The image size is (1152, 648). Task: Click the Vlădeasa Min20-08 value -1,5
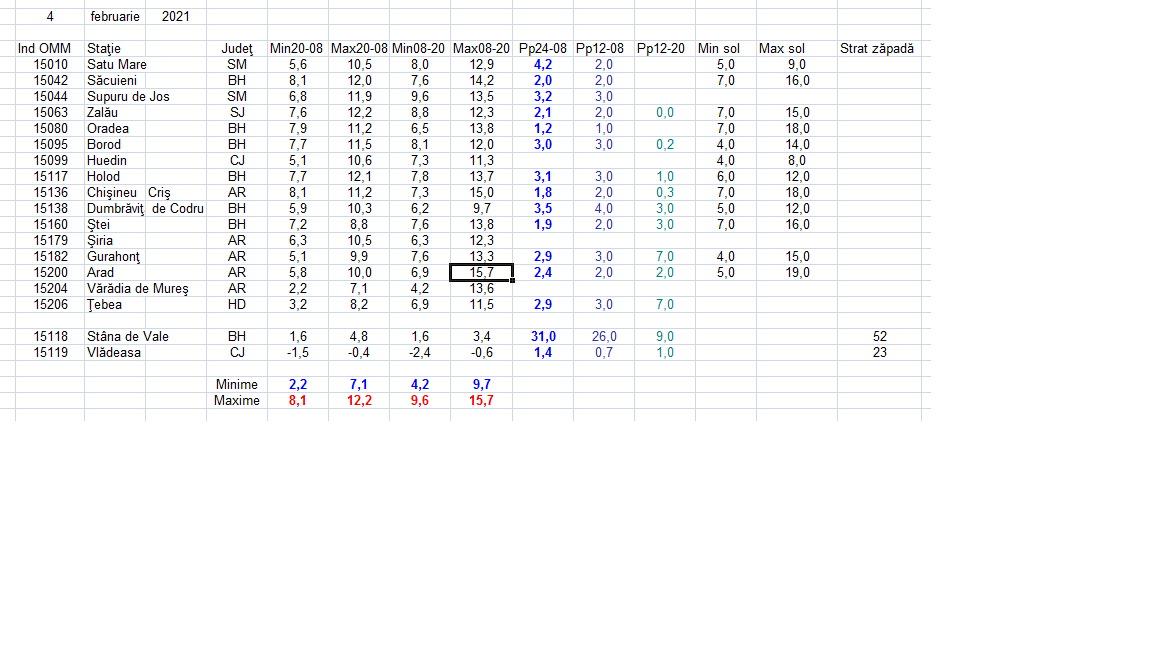(297, 353)
